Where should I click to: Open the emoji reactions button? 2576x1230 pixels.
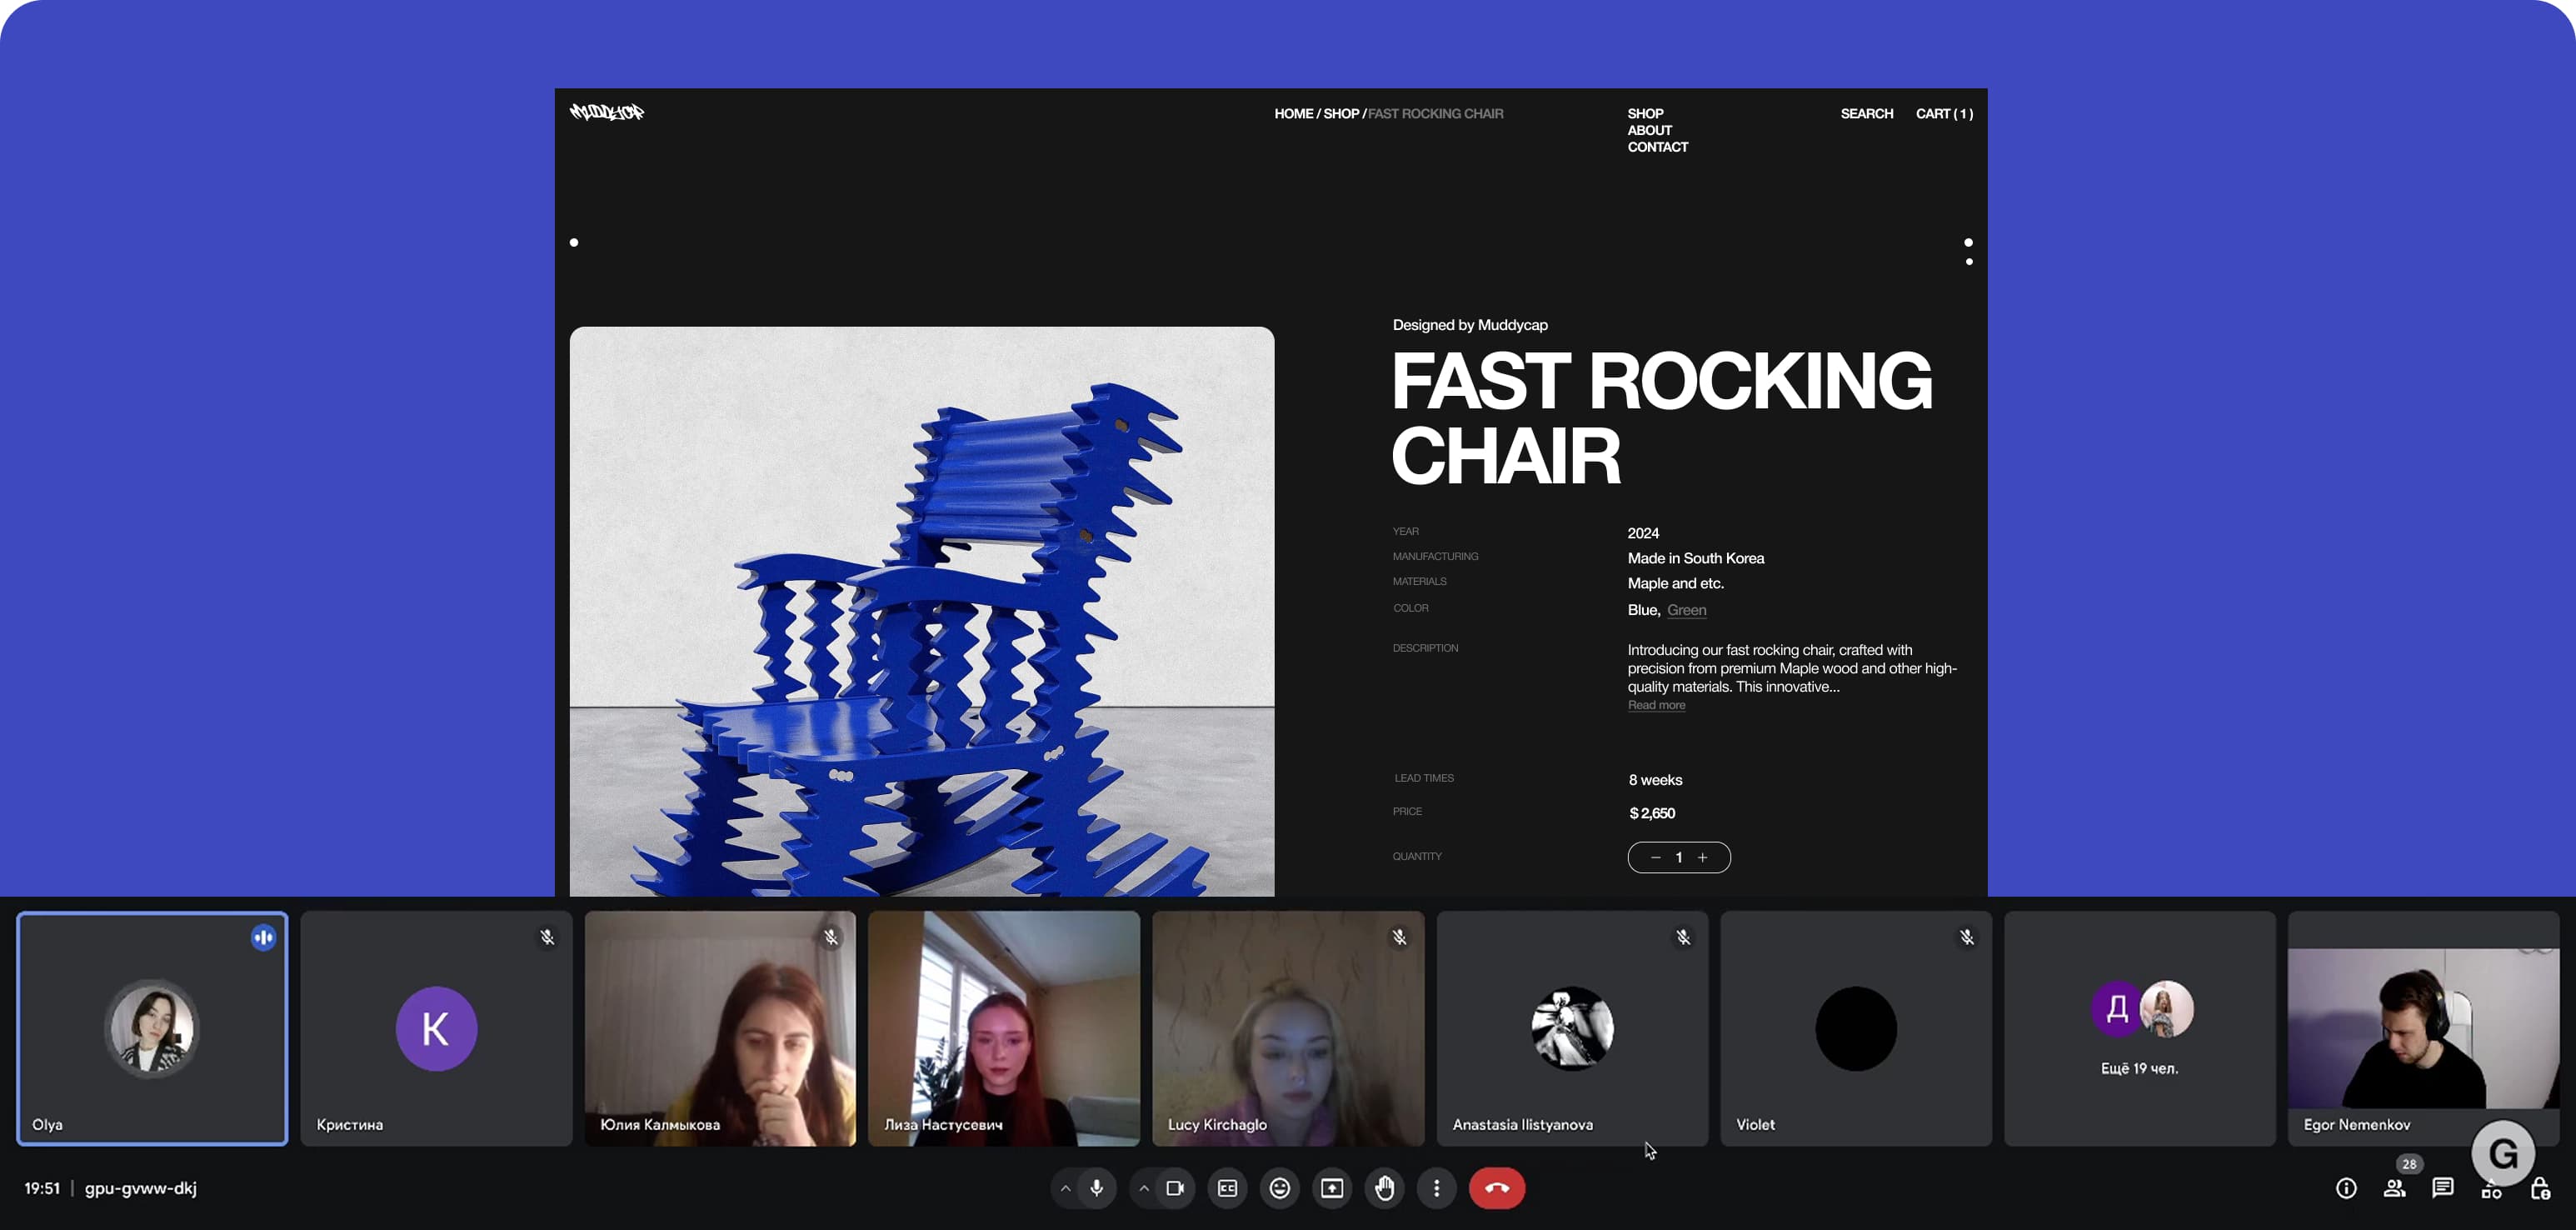(1279, 1188)
